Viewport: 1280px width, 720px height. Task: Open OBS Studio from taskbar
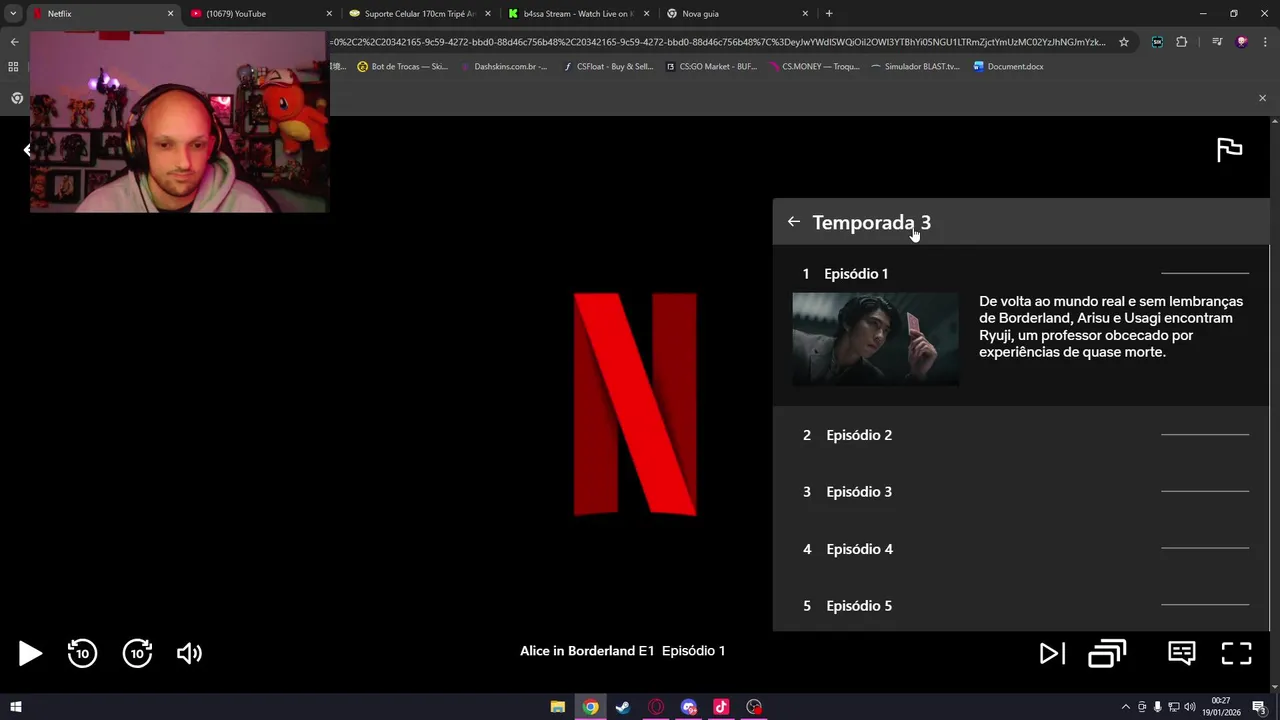pyautogui.click(x=754, y=707)
